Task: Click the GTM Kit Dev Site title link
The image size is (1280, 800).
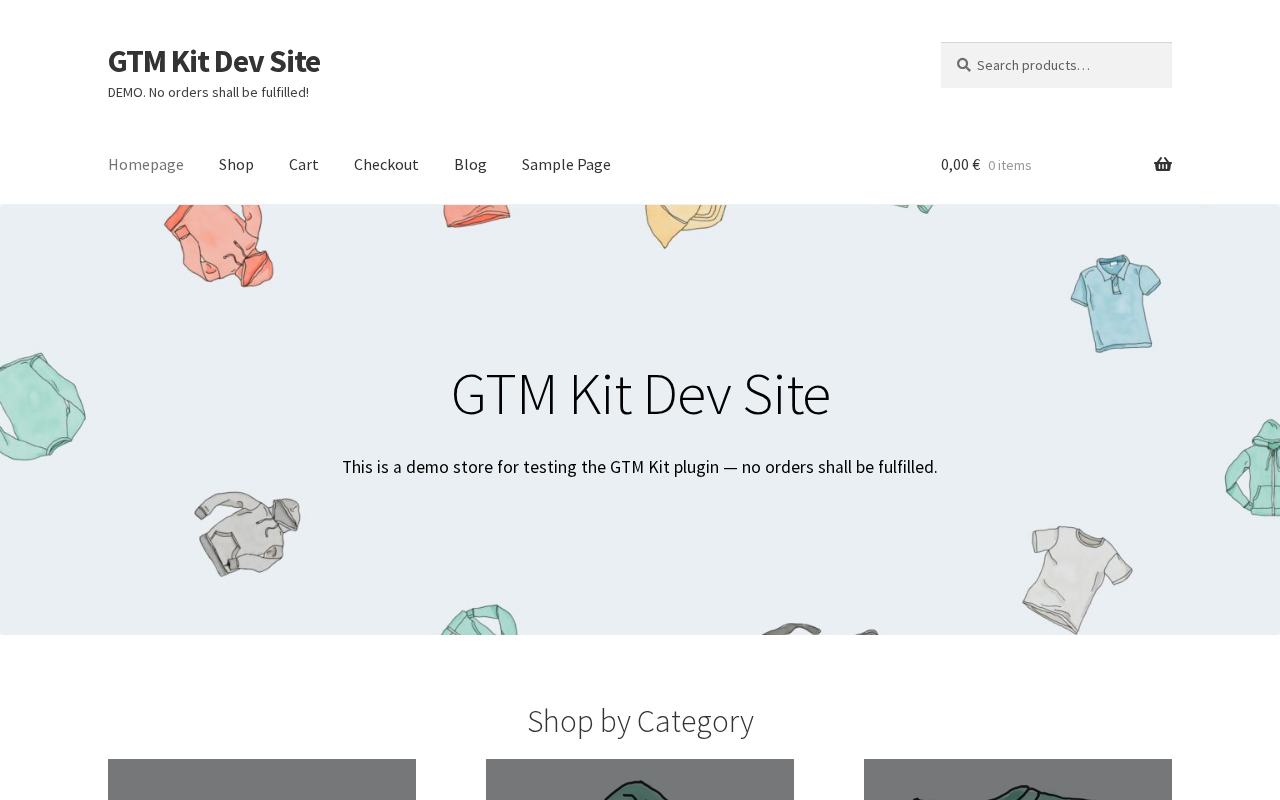Action: pos(214,61)
